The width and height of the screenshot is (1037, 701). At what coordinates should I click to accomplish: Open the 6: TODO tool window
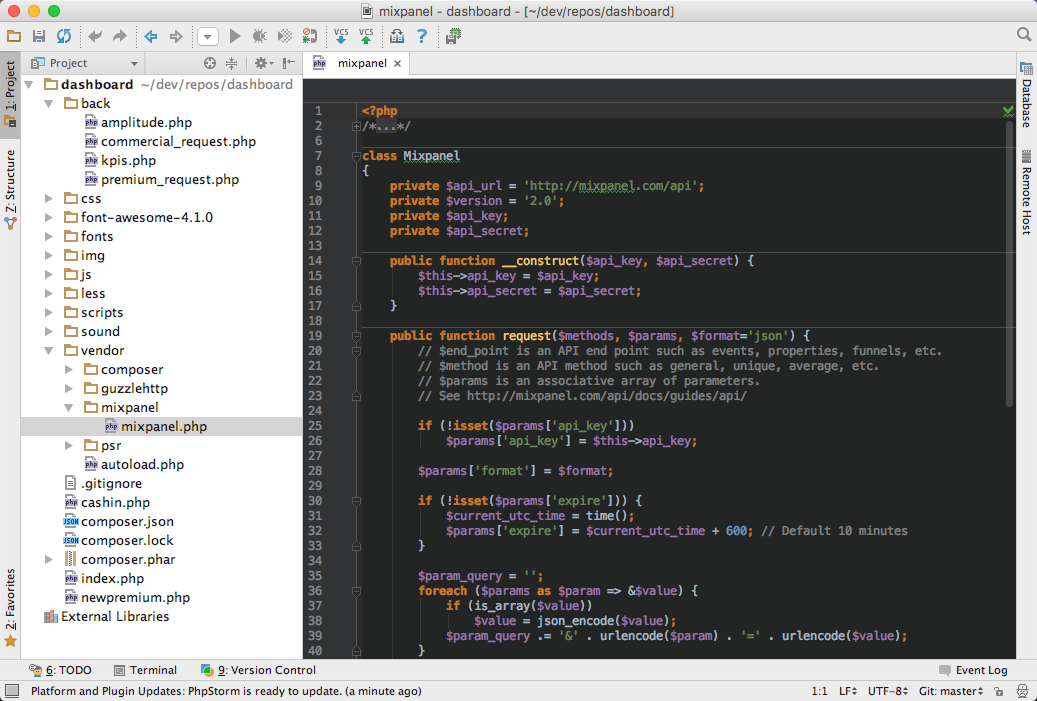coord(60,670)
